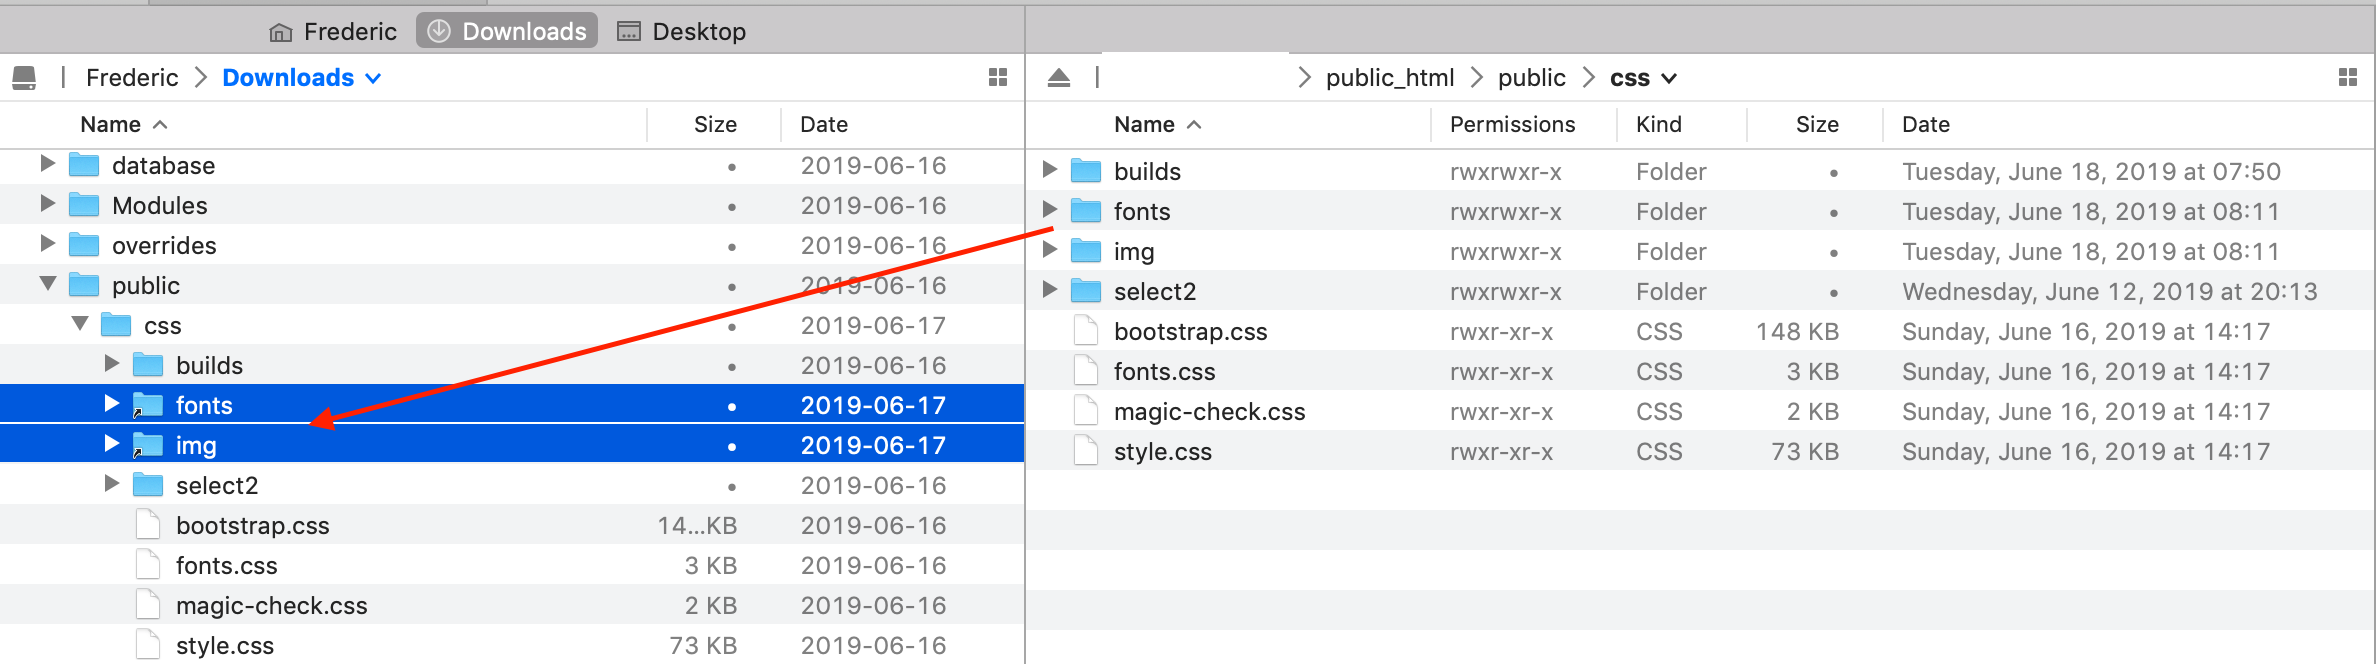This screenshot has height=664, width=2376.
Task: Collapse the public folder in left pane
Action: (x=47, y=284)
